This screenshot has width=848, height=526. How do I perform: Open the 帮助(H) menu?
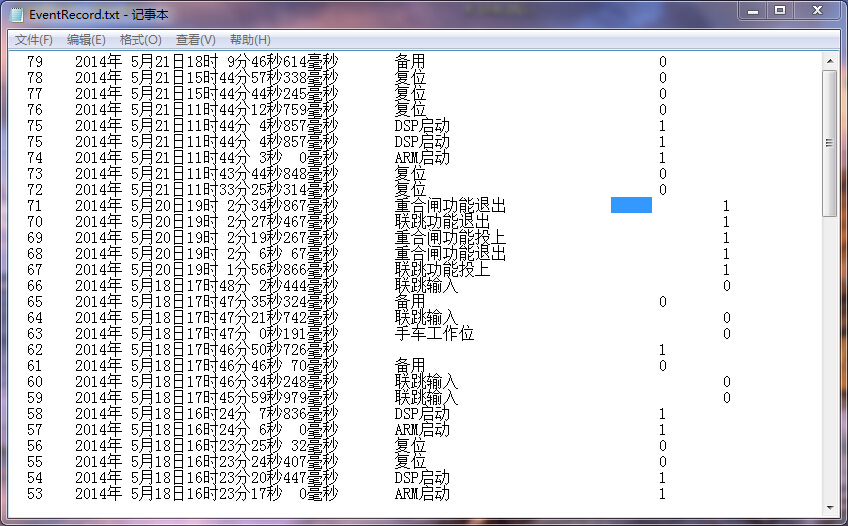(250, 39)
